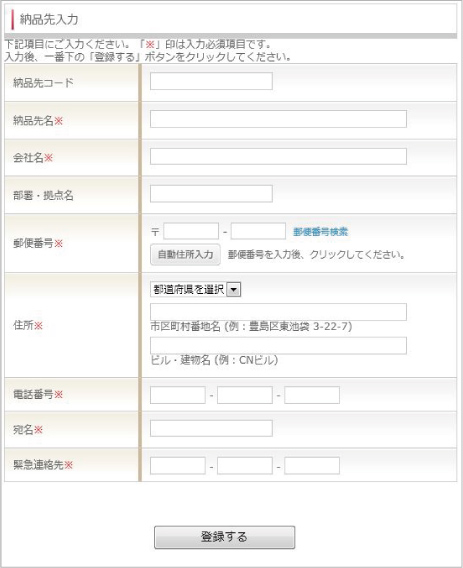463x568 pixels.
Task: Focus the last 緊急連絡先 box
Action: point(312,465)
